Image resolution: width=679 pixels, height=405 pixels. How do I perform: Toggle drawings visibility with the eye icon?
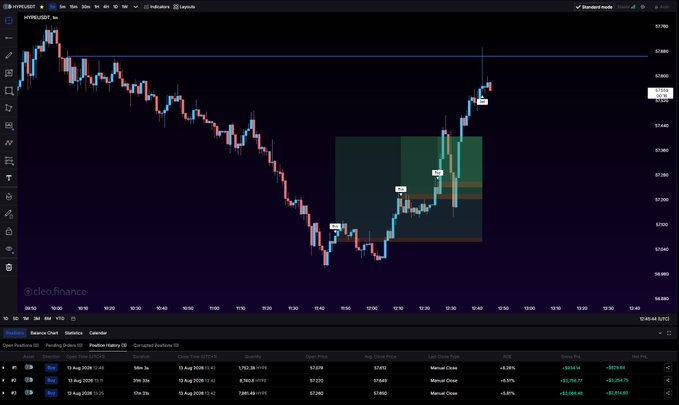(x=9, y=249)
